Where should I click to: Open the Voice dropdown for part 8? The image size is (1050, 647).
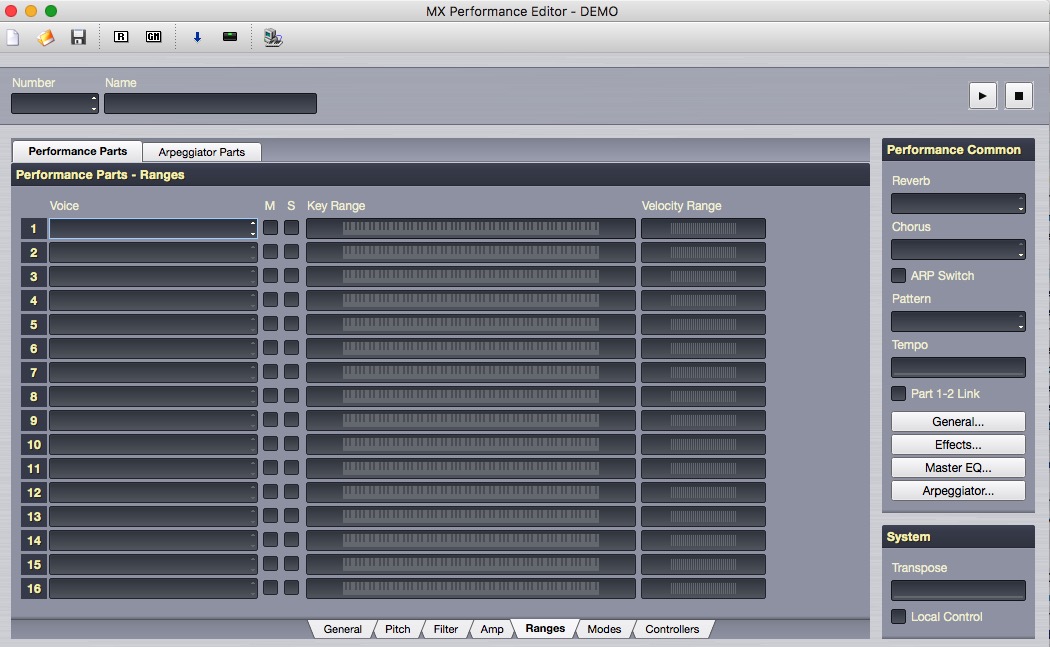(153, 397)
